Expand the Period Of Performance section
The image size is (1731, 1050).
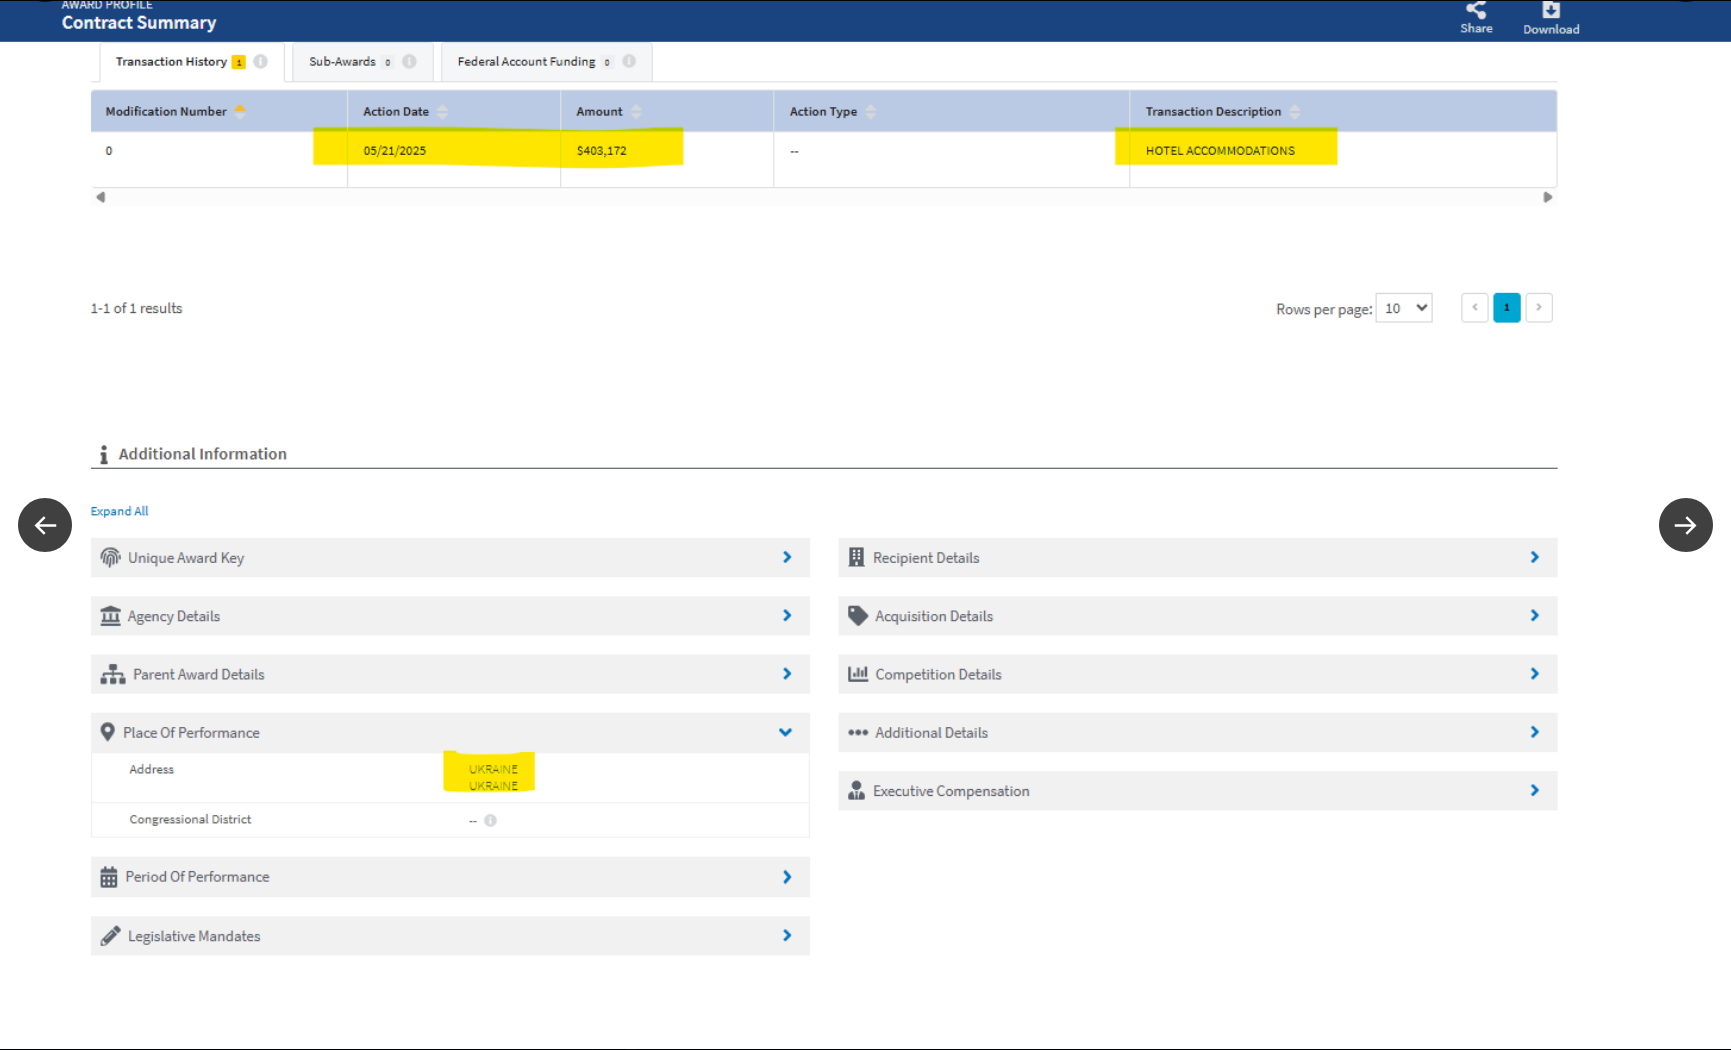[450, 877]
